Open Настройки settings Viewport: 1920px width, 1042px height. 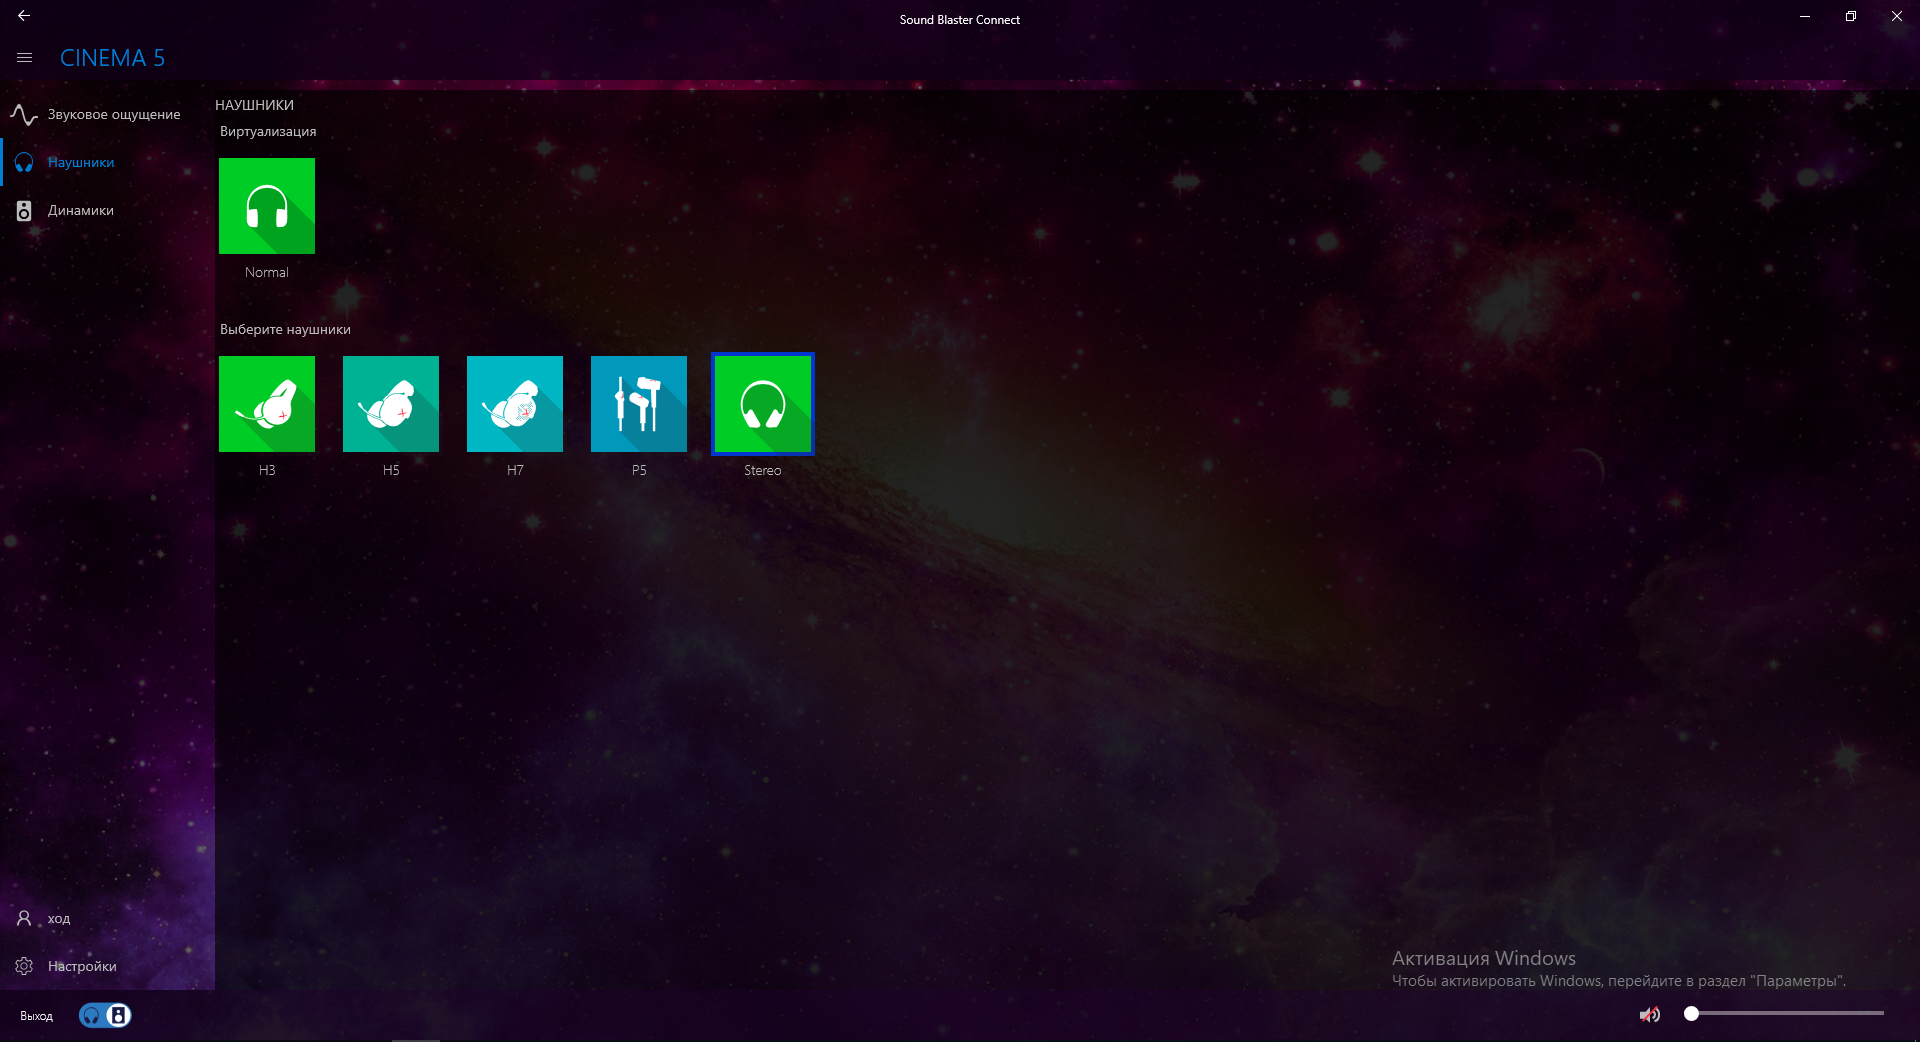(107, 966)
